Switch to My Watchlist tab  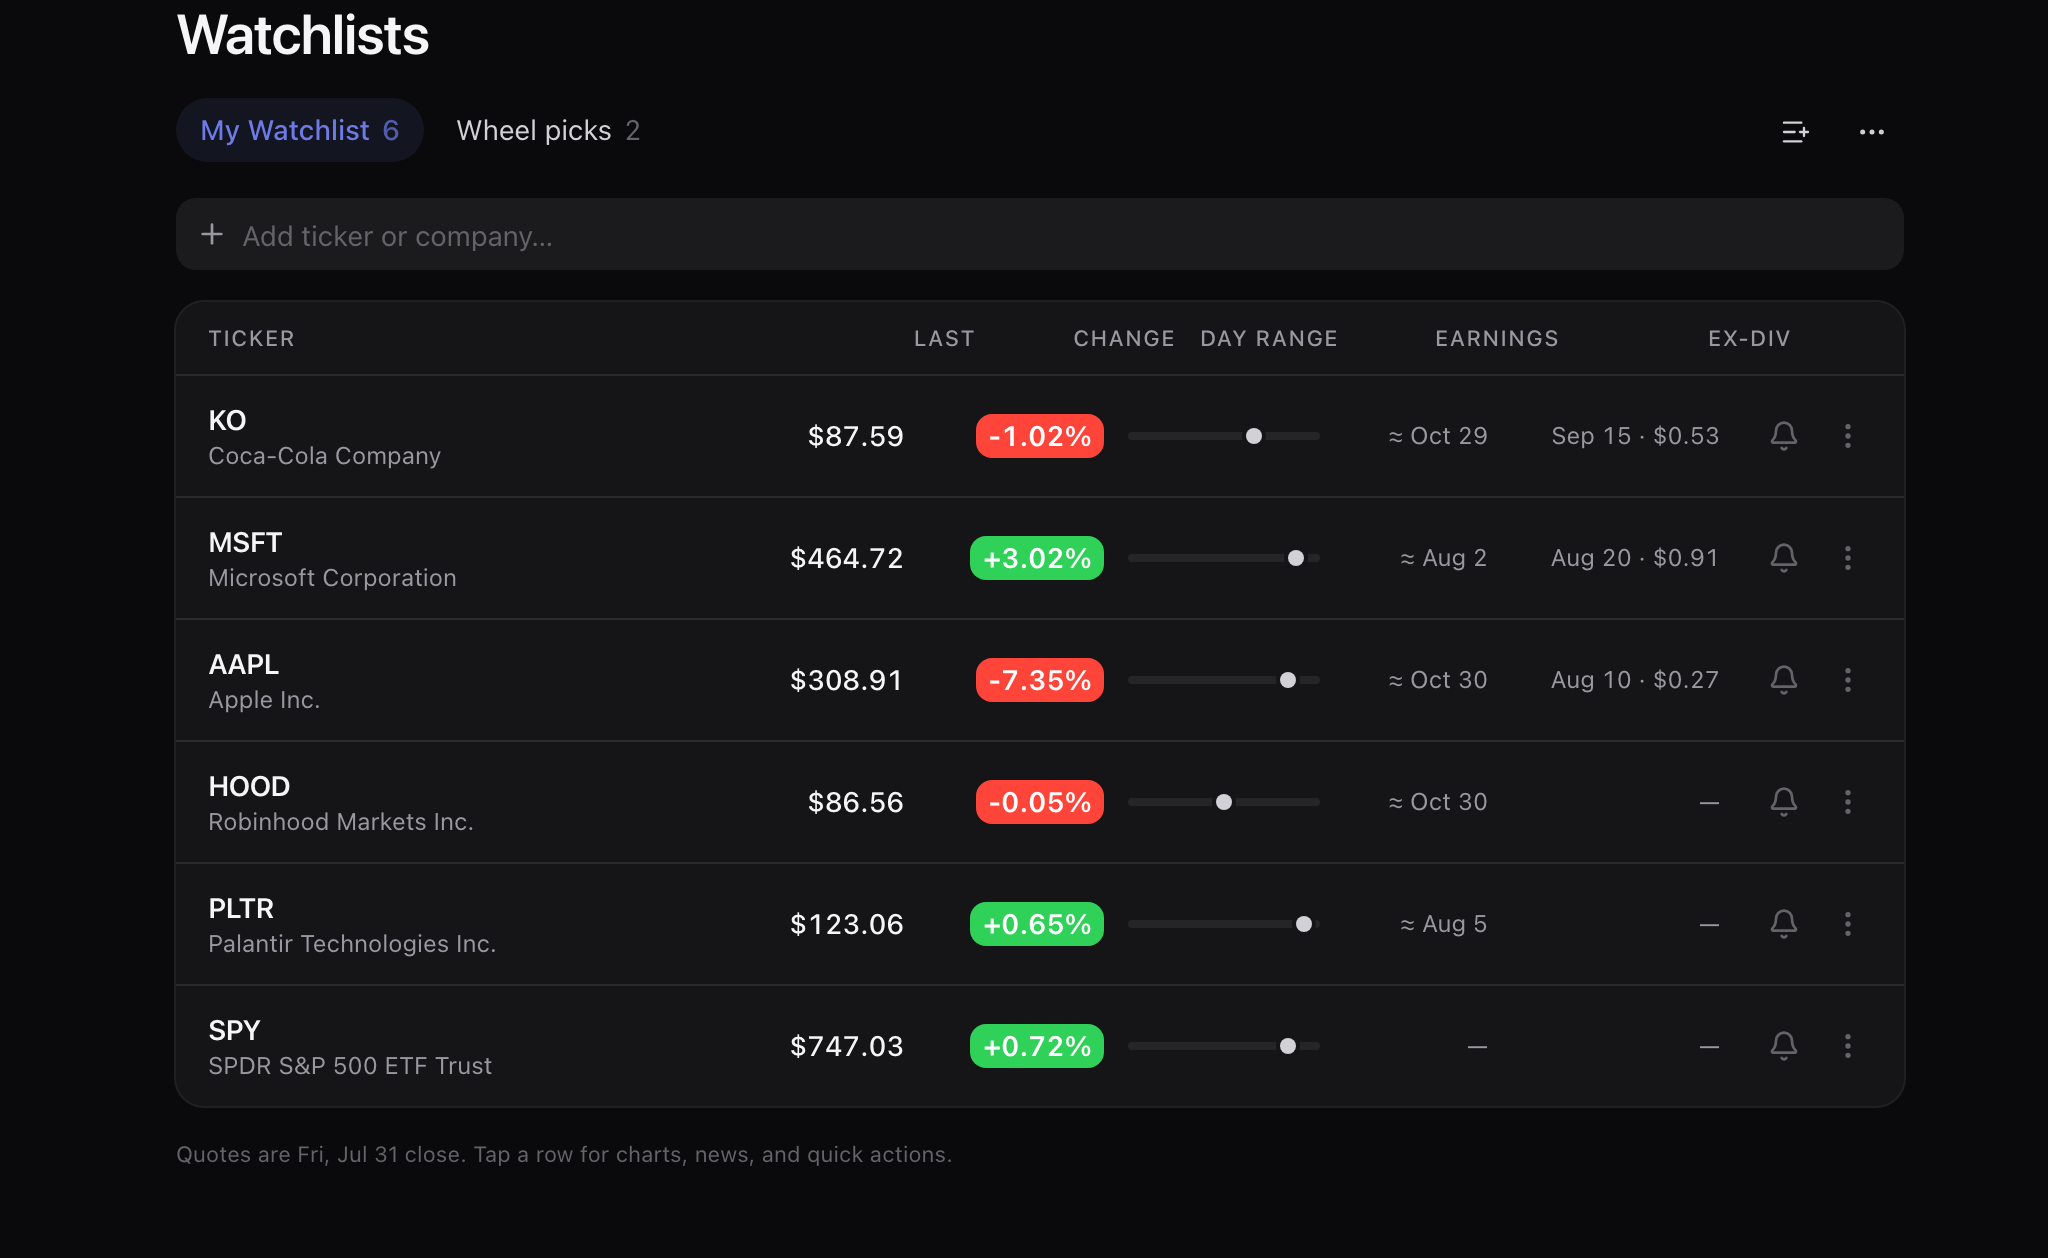point(300,130)
